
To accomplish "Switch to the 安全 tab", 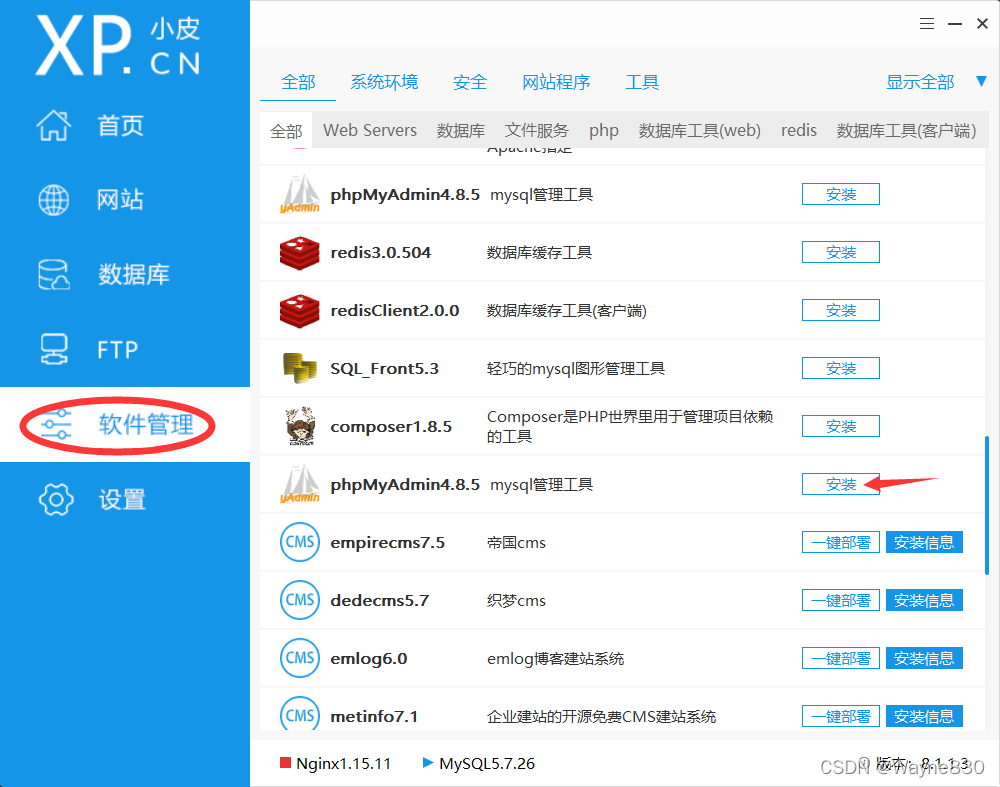I will (x=470, y=82).
